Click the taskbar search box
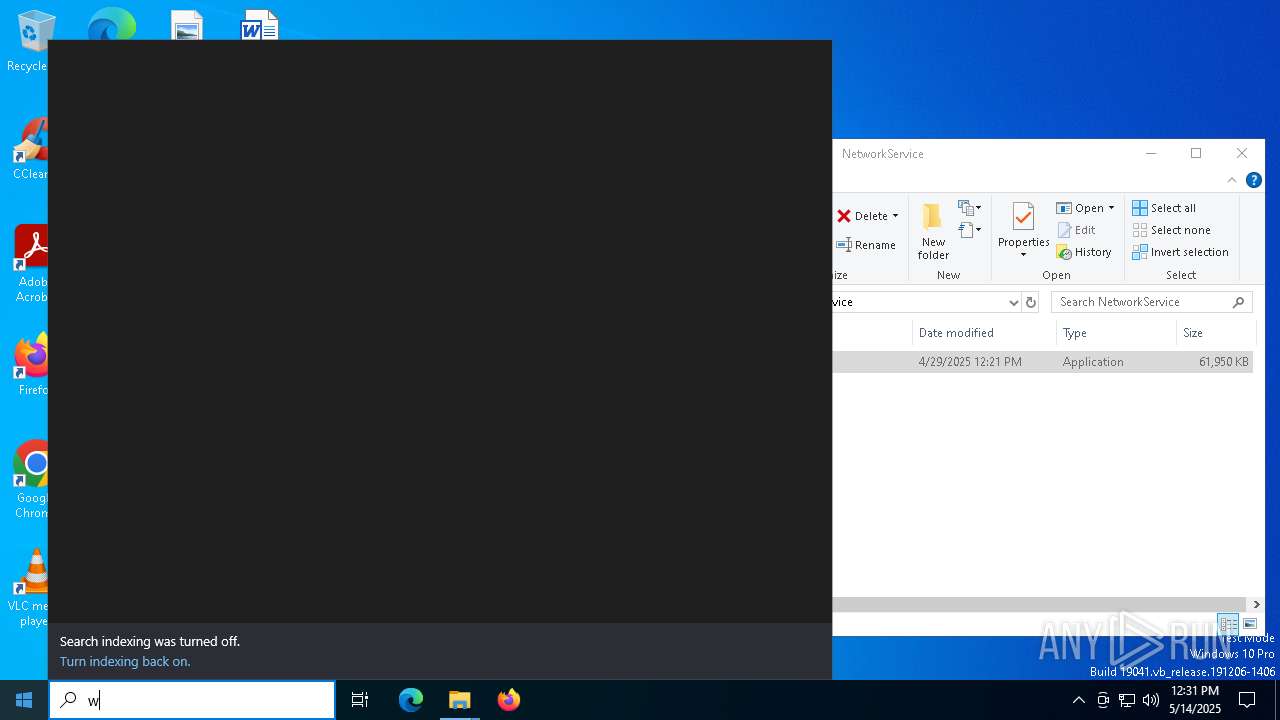The width and height of the screenshot is (1280, 720). tap(192, 700)
